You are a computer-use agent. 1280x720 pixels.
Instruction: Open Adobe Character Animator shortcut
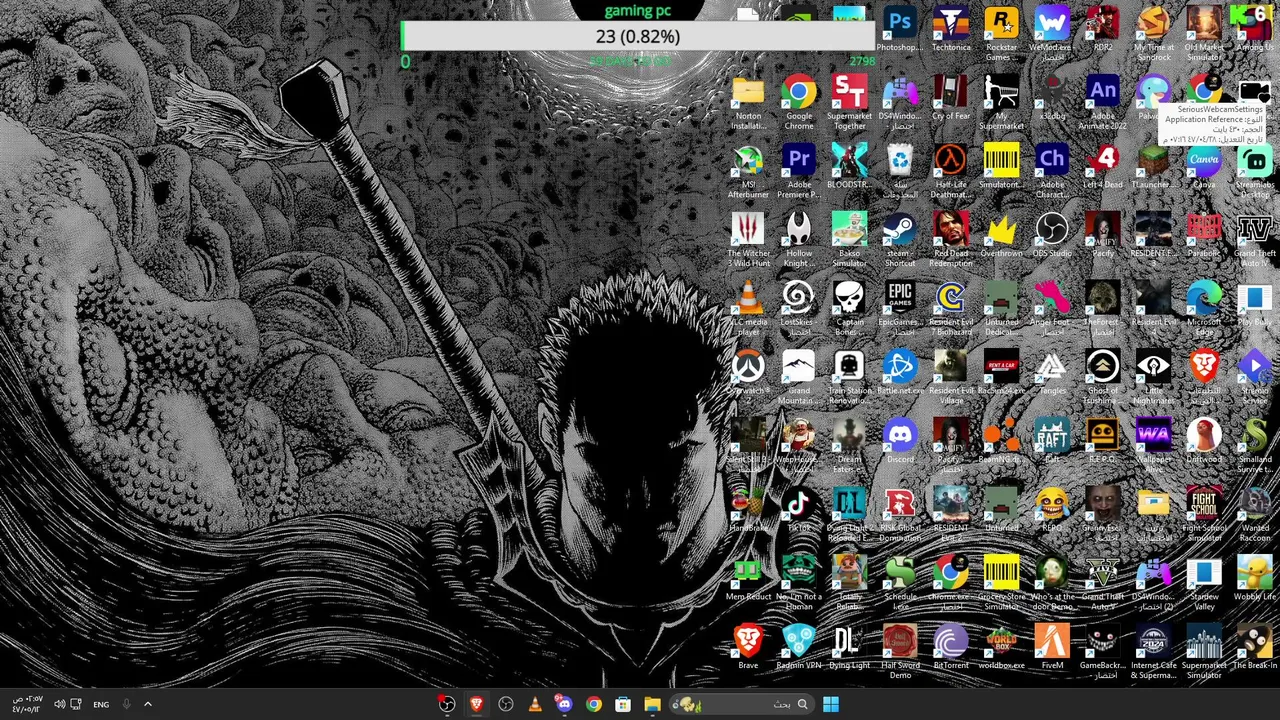(1051, 172)
